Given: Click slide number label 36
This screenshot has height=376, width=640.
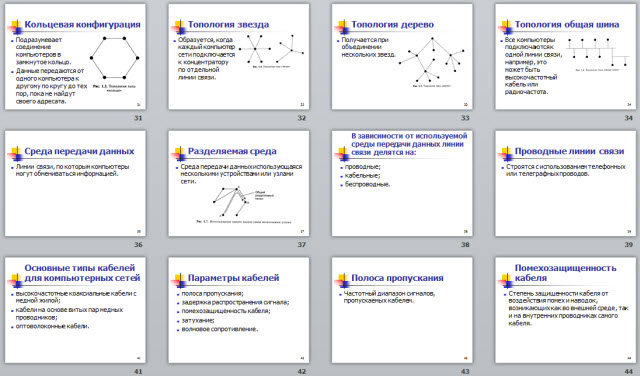Looking at the screenshot, I should (x=138, y=245).
